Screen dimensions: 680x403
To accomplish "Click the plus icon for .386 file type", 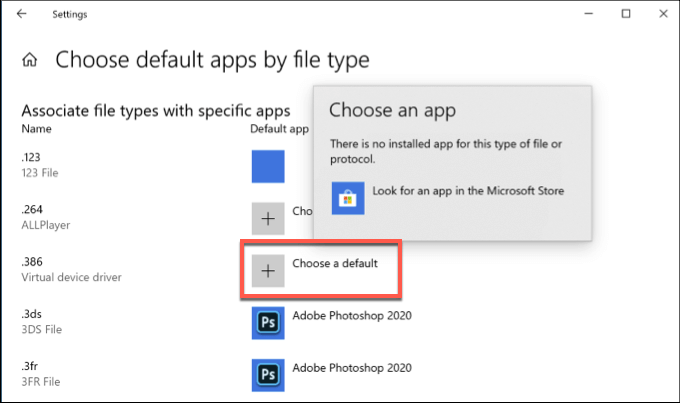I will click(268, 268).
